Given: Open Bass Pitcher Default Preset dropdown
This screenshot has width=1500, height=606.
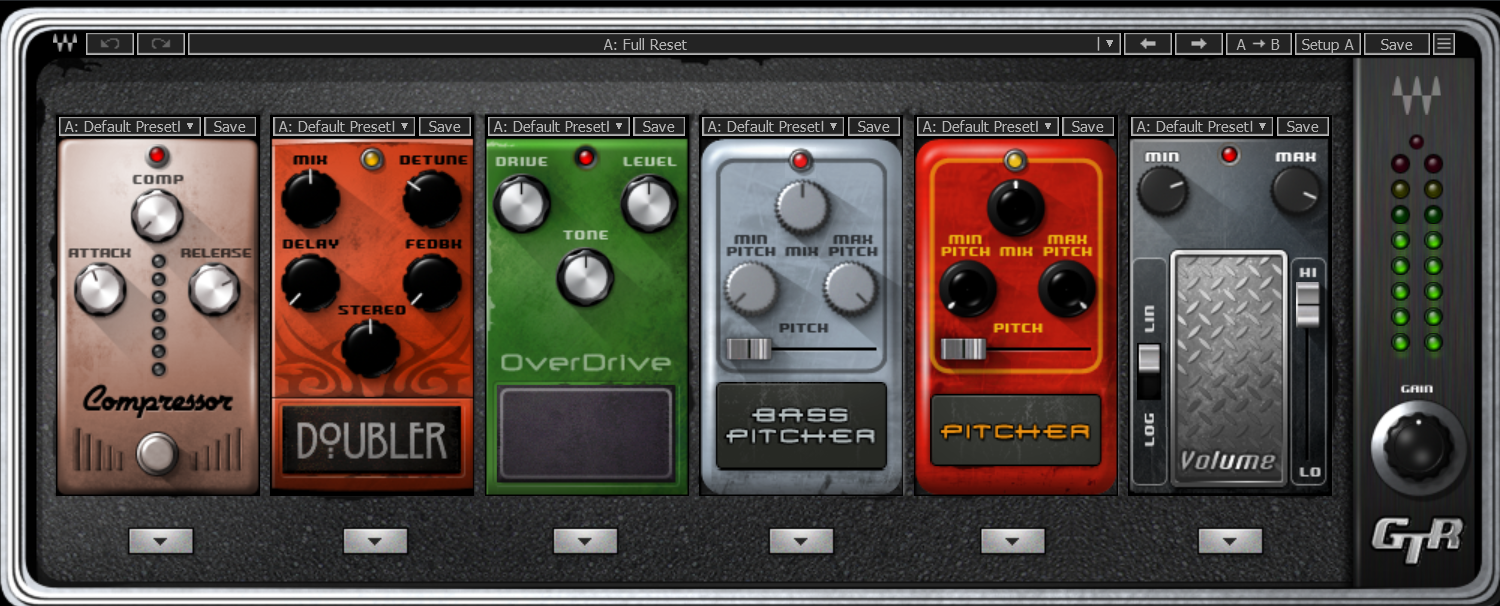Looking at the screenshot, I should (x=773, y=126).
